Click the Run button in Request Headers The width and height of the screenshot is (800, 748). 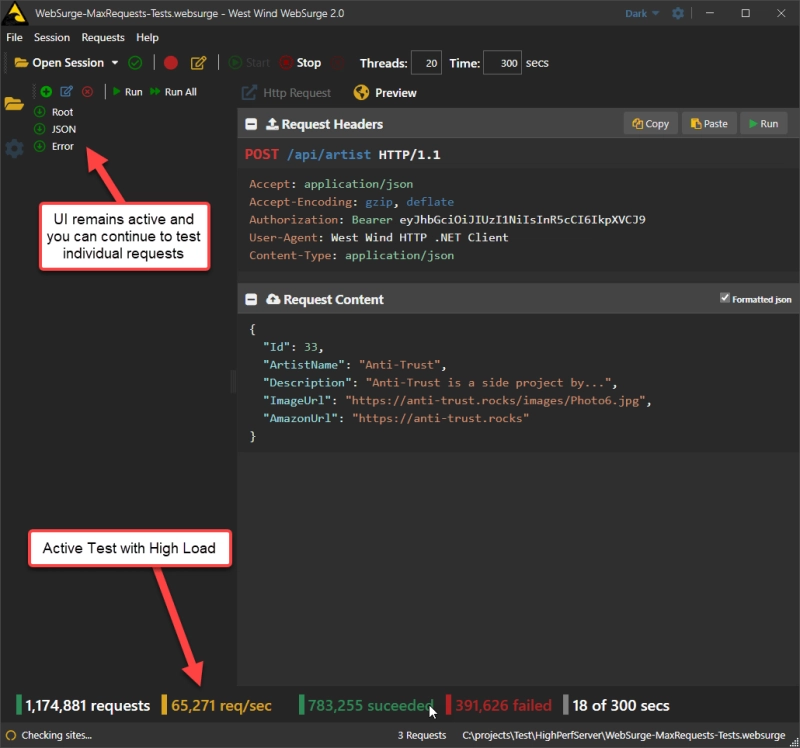coord(763,123)
